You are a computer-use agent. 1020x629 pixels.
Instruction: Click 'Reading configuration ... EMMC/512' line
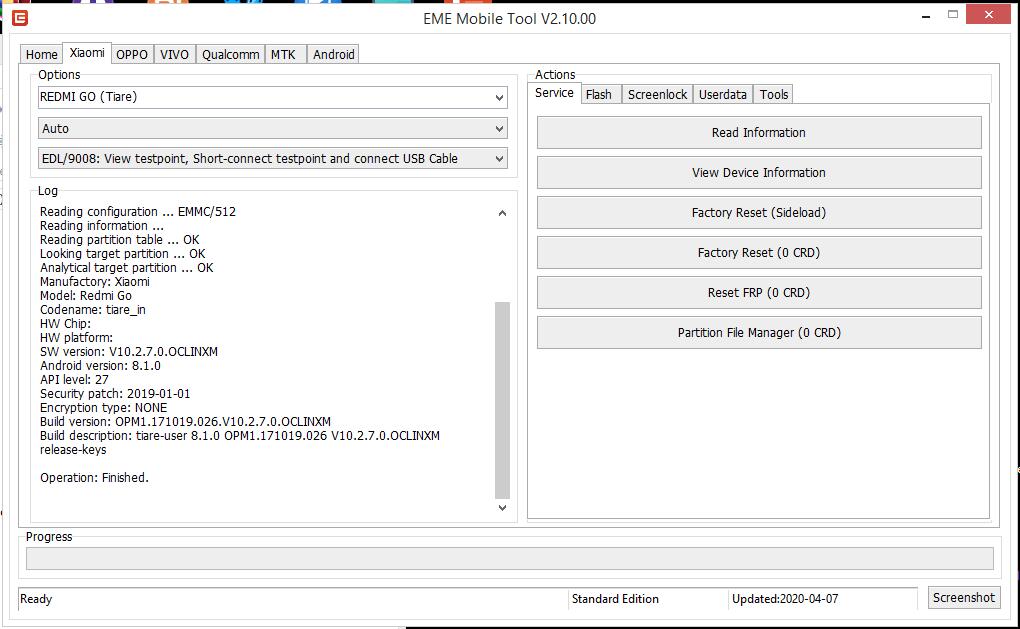[x=138, y=212]
